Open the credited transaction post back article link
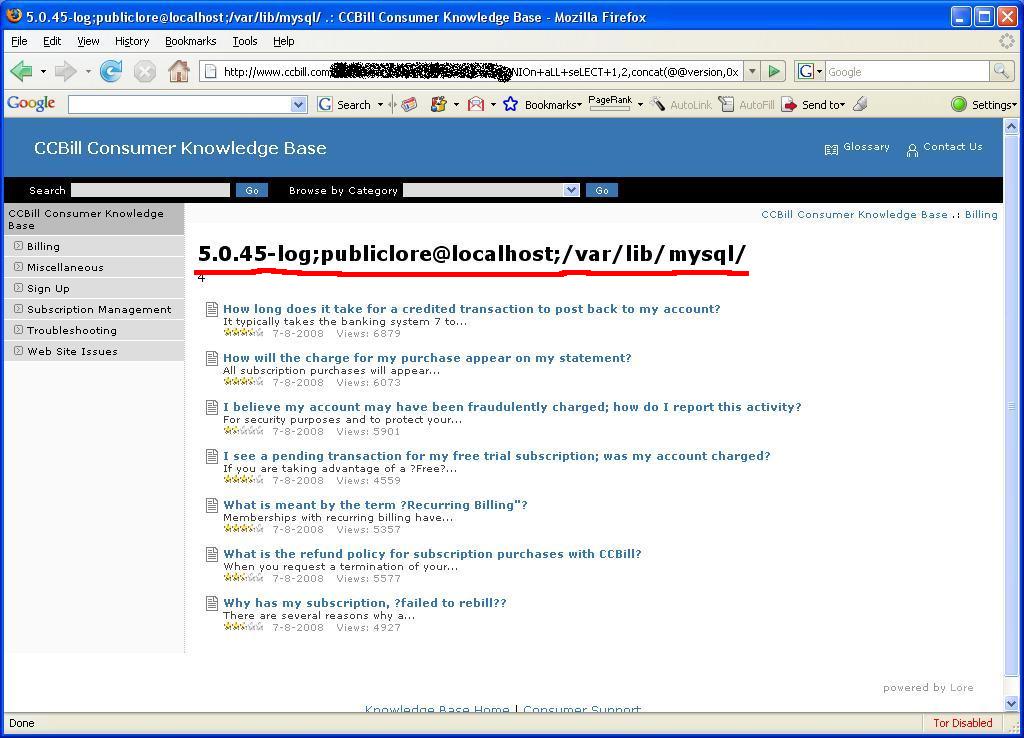 click(472, 309)
